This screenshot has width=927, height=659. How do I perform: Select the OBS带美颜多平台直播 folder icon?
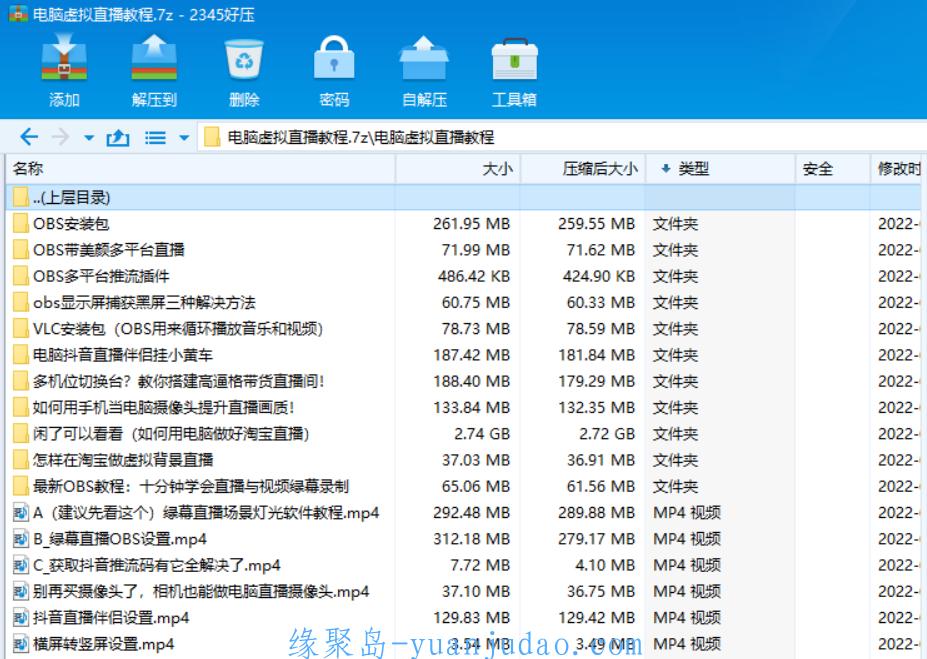21,249
